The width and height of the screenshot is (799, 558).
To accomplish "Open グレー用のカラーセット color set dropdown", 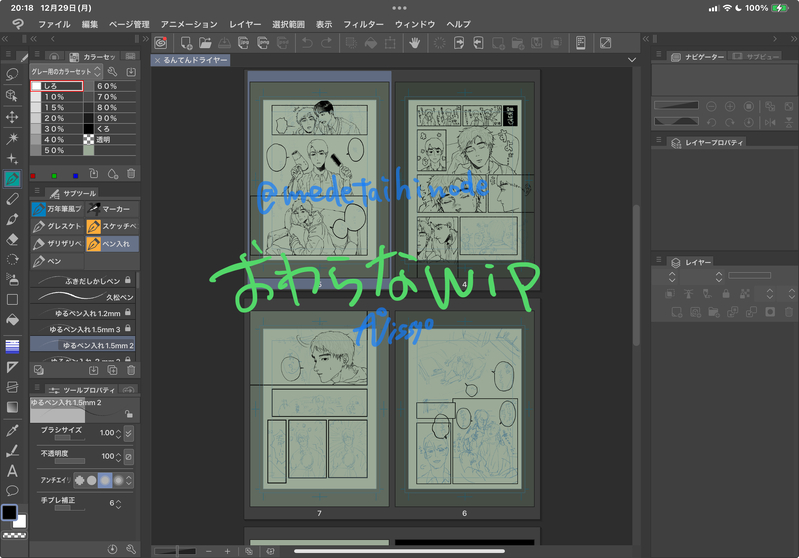I will pyautogui.click(x=66, y=72).
